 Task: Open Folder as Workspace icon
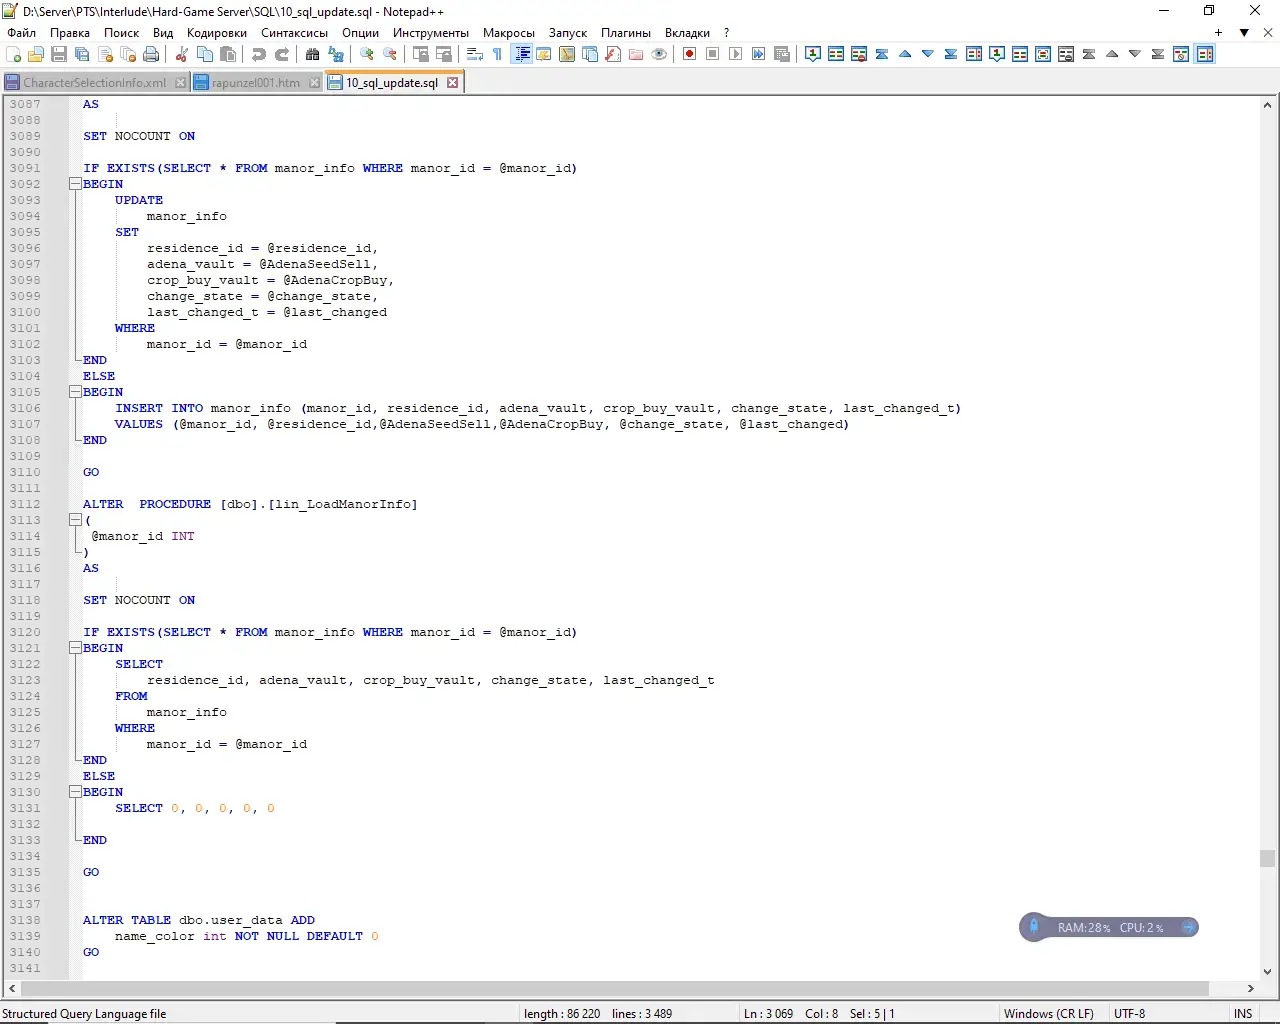pyautogui.click(x=636, y=54)
